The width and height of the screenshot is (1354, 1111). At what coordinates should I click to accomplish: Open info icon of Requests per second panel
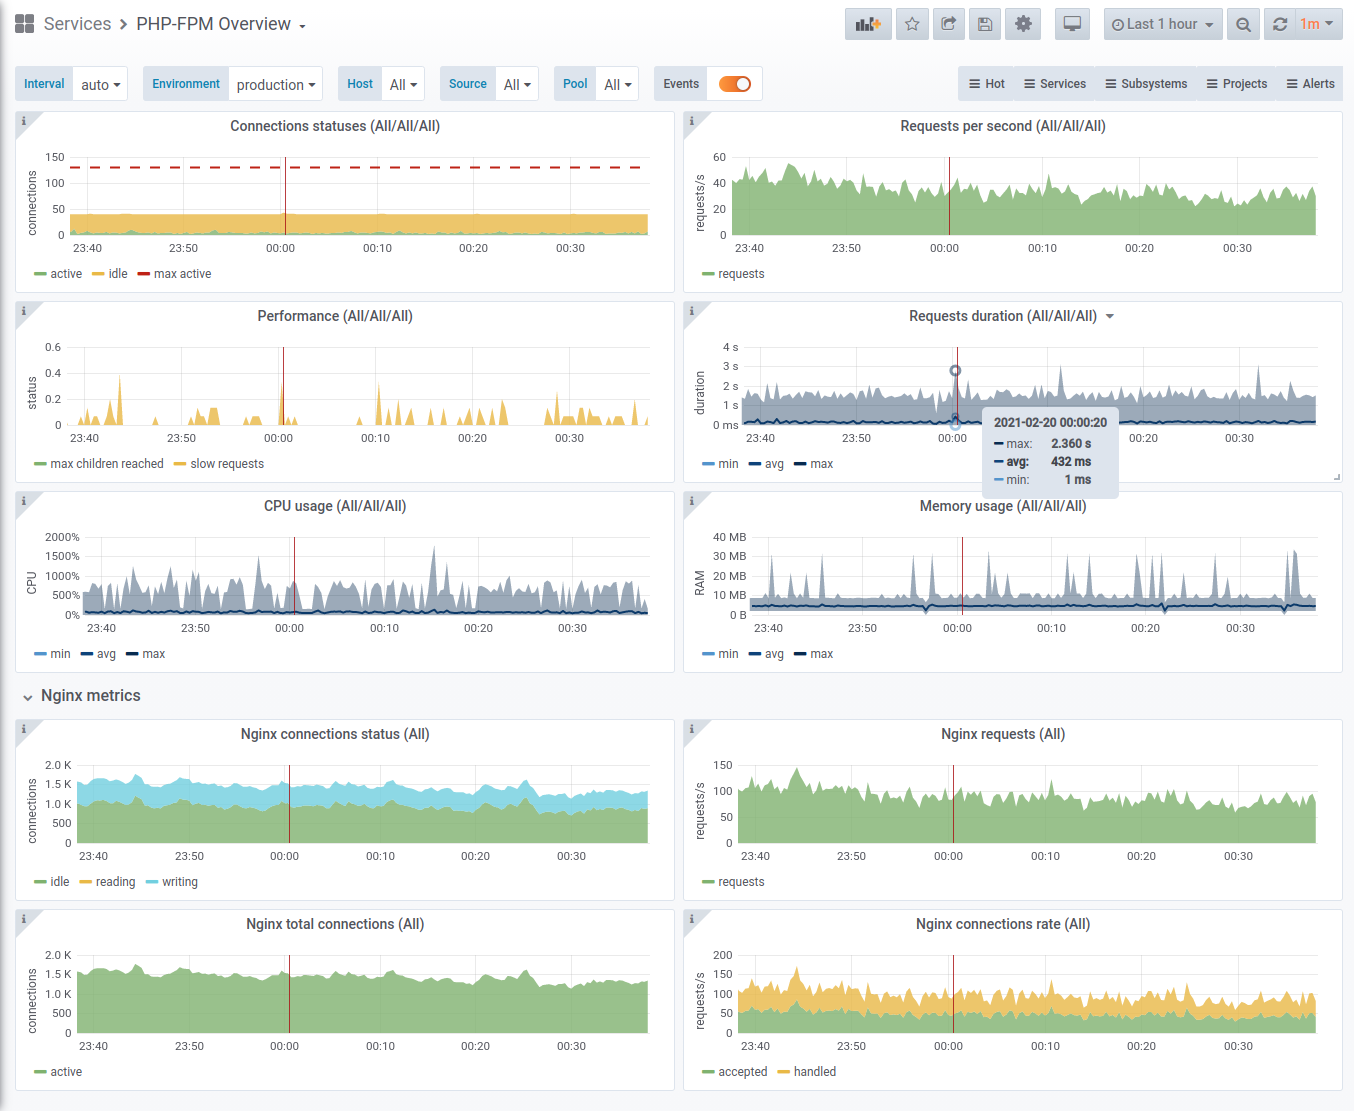coord(691,120)
